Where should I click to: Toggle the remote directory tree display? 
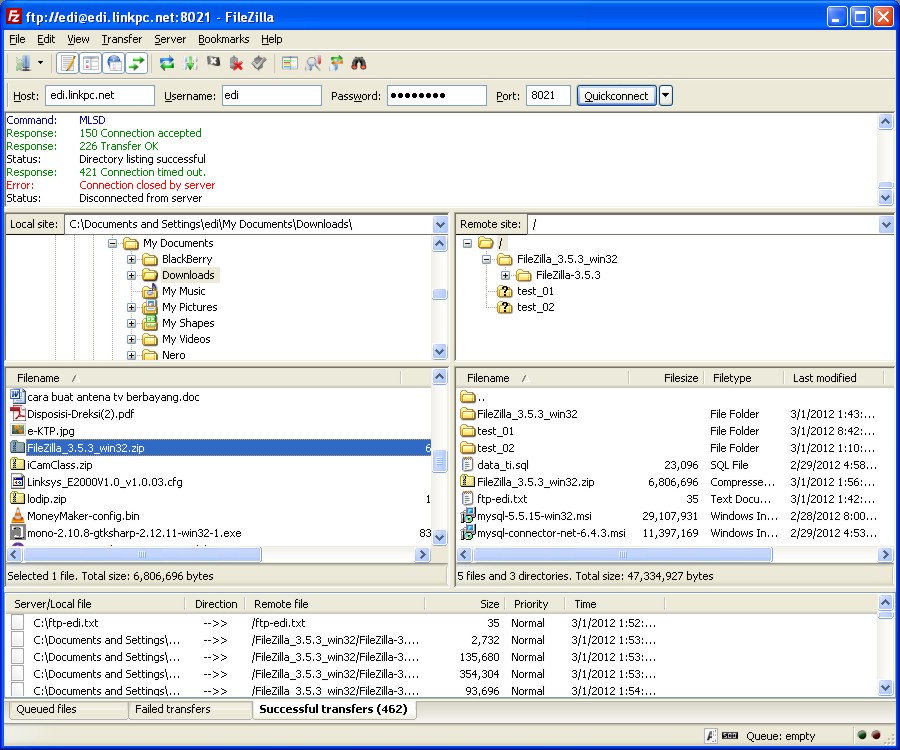point(114,63)
